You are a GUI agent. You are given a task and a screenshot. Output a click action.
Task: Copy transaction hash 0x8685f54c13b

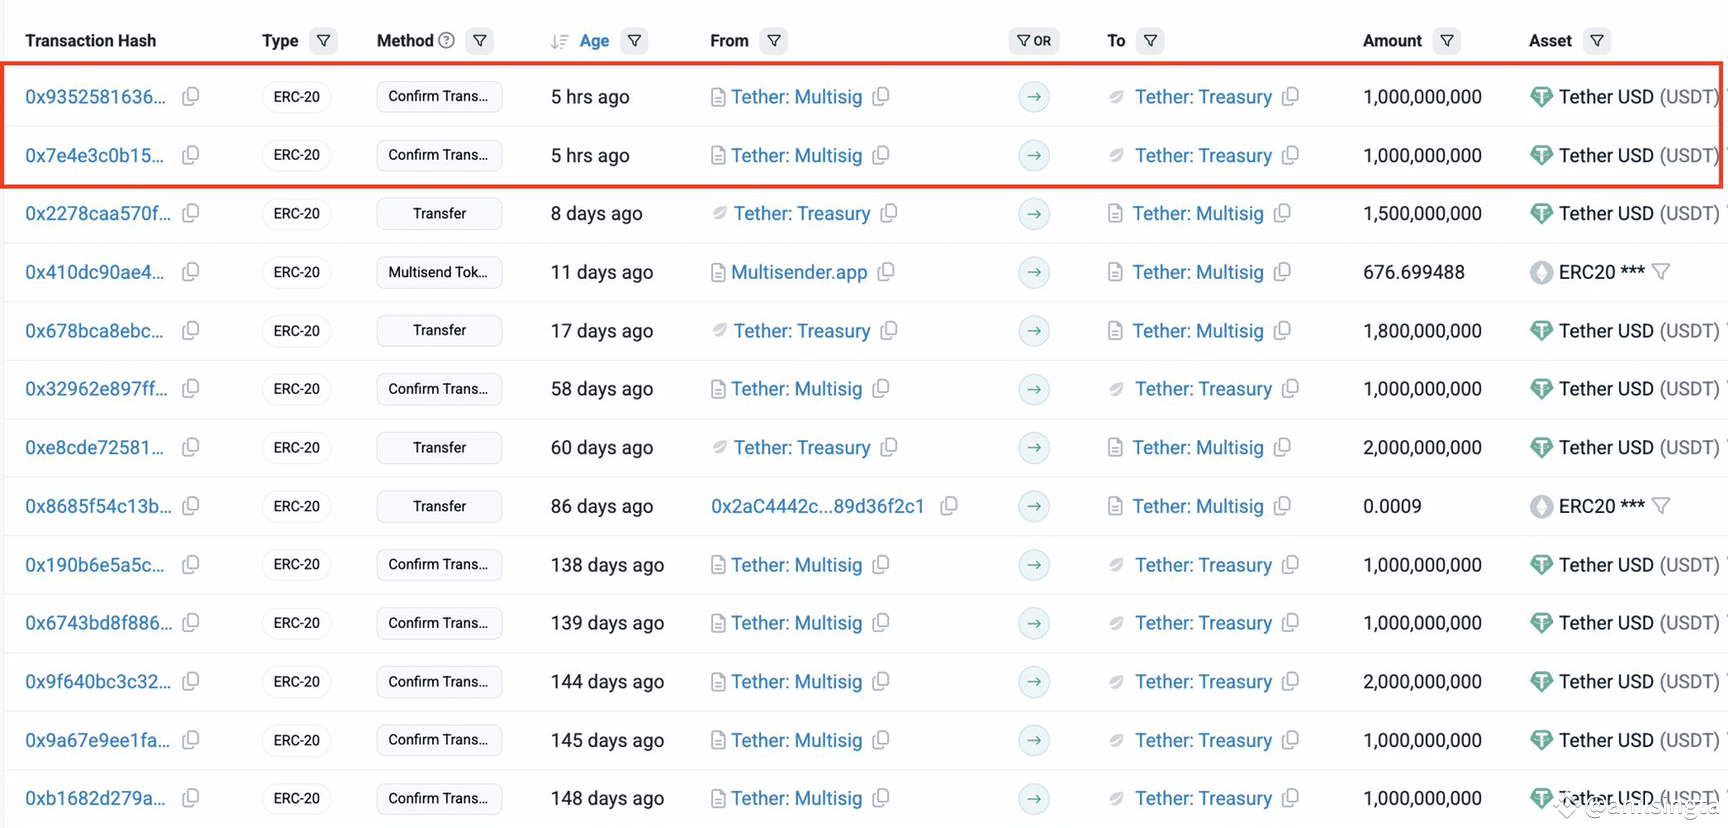pos(190,506)
